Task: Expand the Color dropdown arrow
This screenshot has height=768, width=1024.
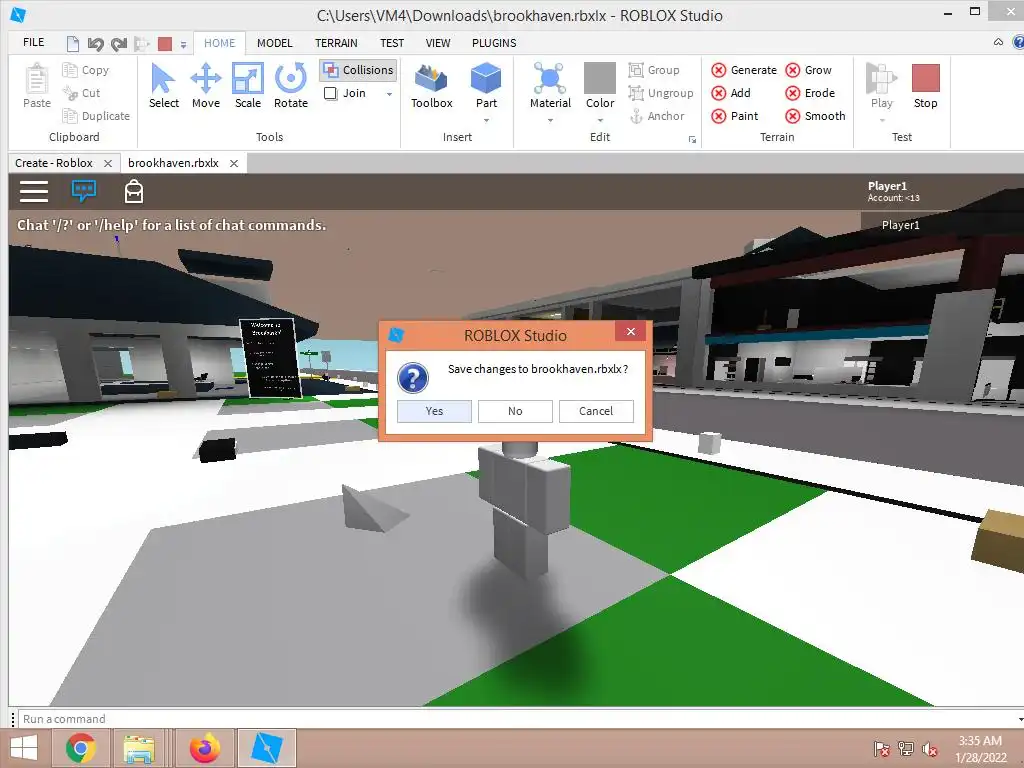Action: click(x=600, y=120)
